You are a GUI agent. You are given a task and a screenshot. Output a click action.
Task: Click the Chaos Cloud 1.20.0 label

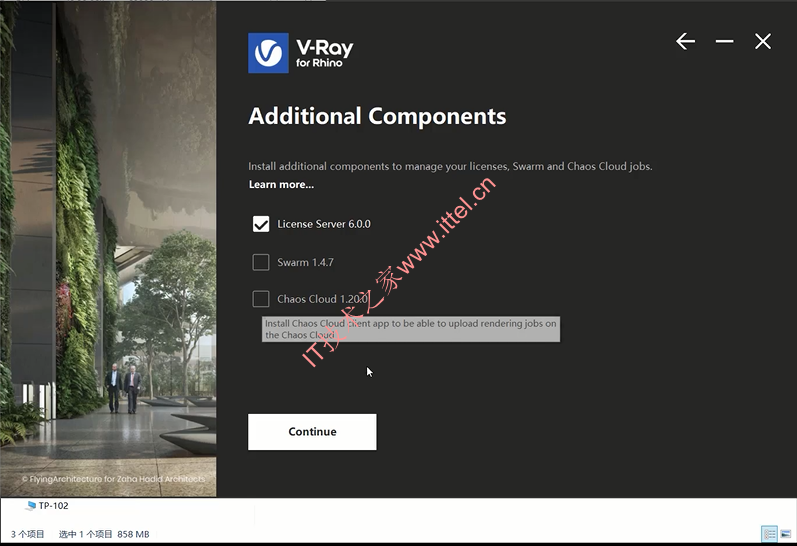pos(322,299)
